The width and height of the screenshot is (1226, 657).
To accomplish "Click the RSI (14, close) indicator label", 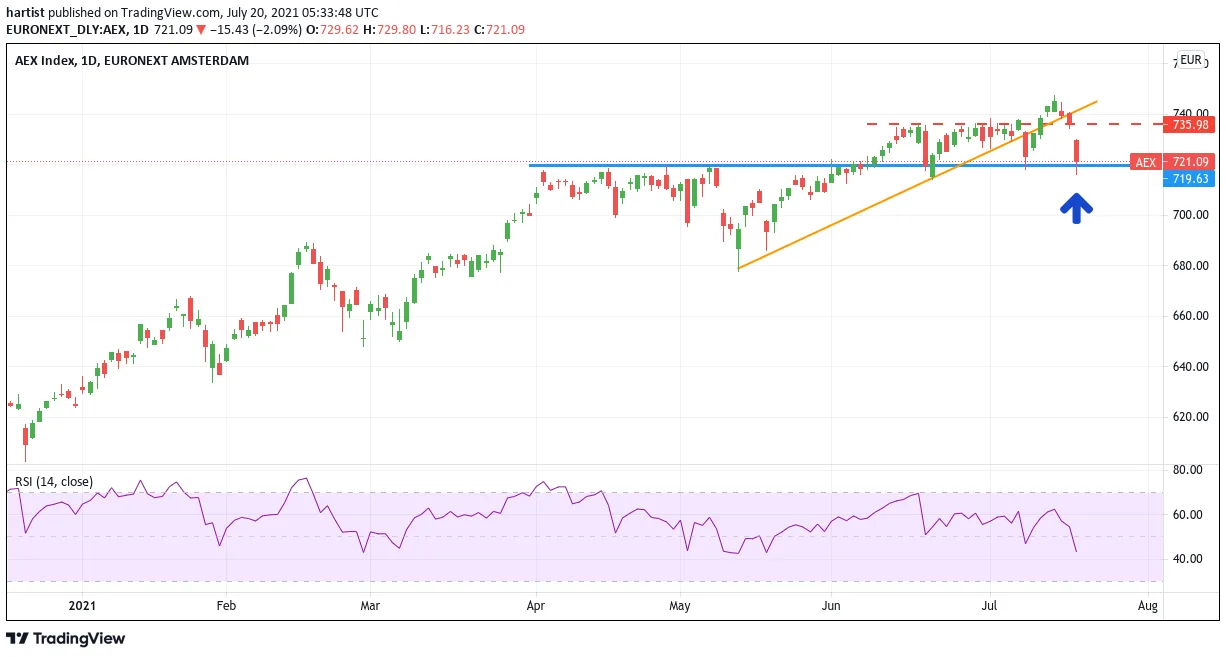I will pyautogui.click(x=53, y=482).
